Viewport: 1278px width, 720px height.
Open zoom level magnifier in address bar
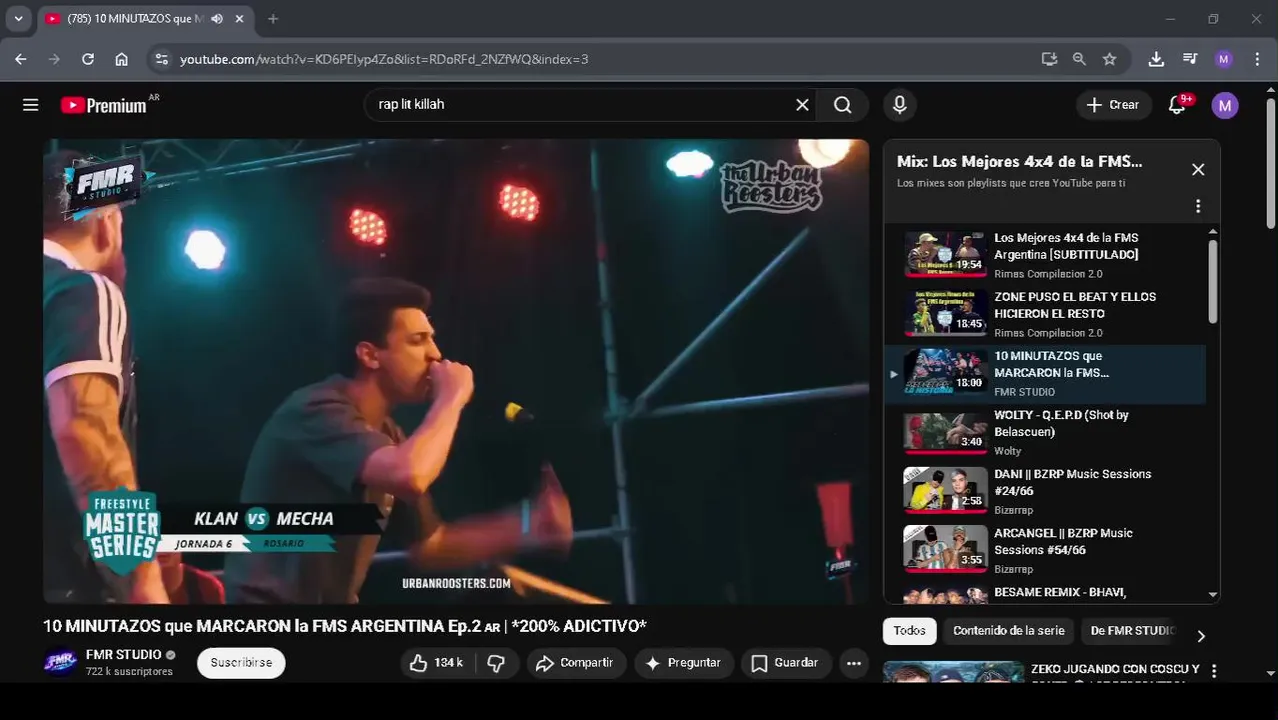pyautogui.click(x=1079, y=59)
